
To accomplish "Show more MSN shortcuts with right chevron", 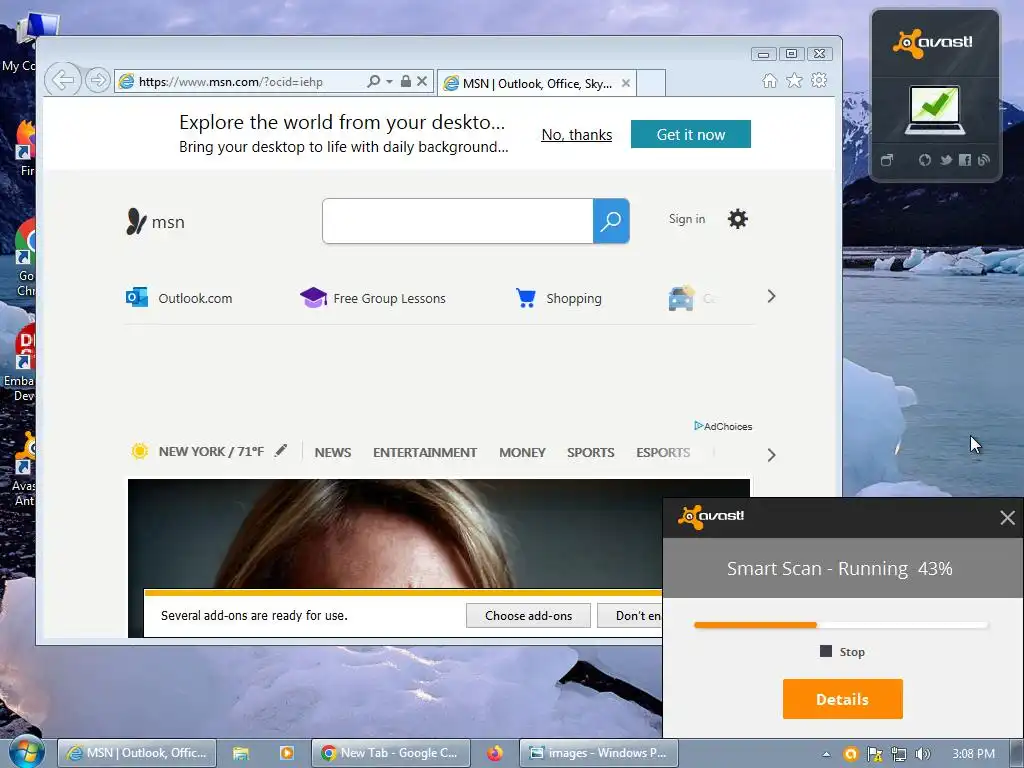I will coord(771,296).
